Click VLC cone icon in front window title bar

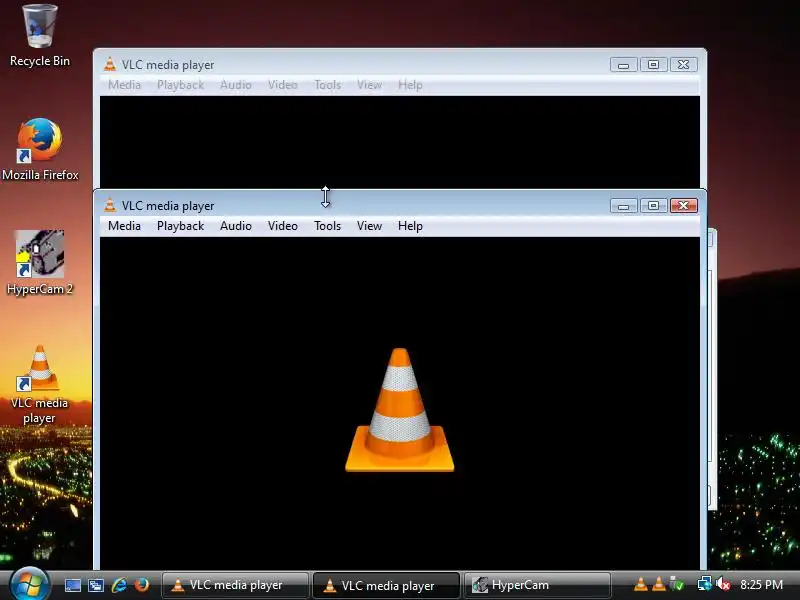click(x=110, y=205)
